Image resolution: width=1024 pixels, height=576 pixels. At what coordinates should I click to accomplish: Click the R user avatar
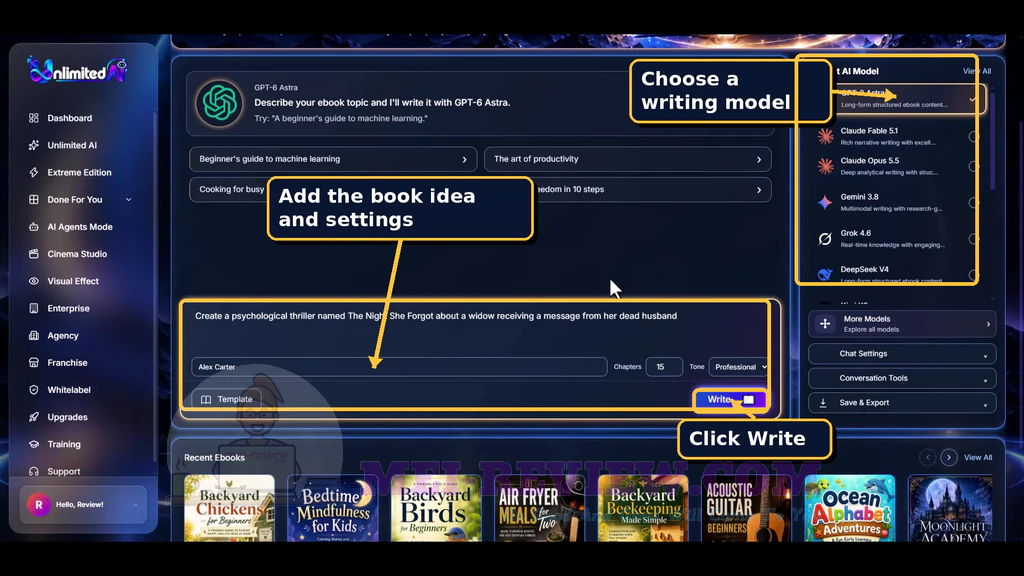click(x=39, y=504)
